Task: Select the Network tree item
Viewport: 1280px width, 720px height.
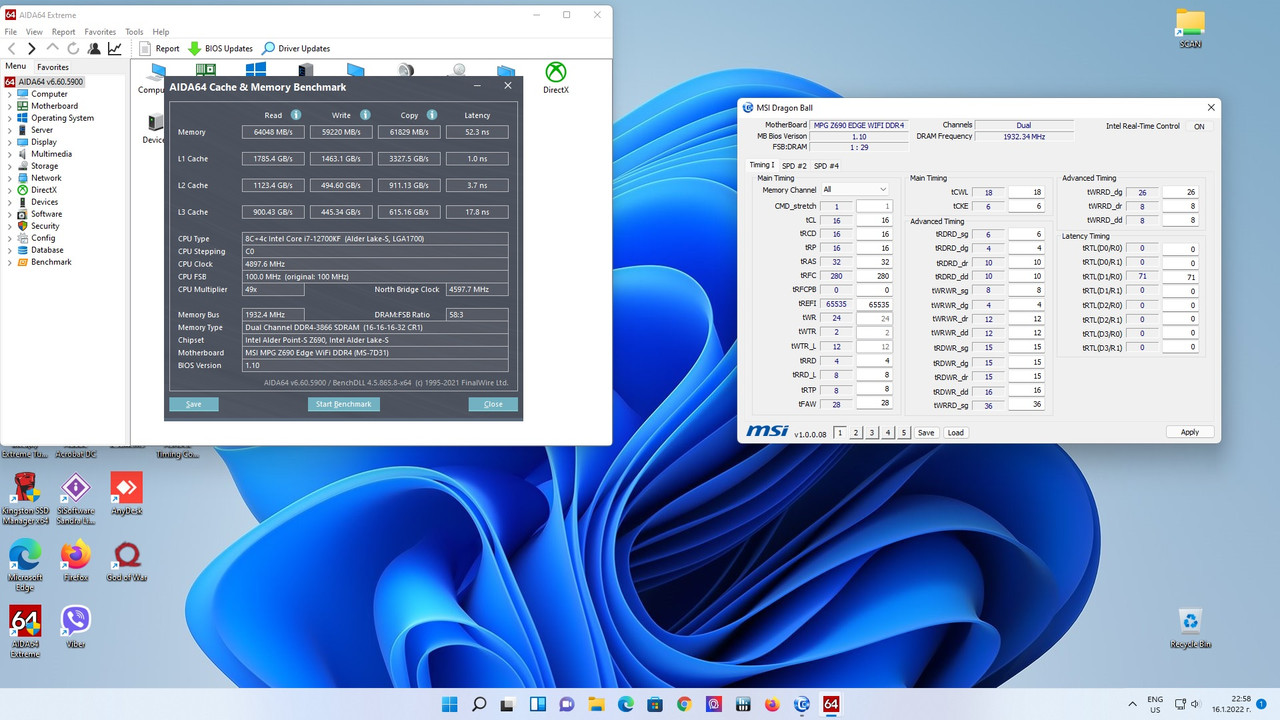Action: (46, 178)
